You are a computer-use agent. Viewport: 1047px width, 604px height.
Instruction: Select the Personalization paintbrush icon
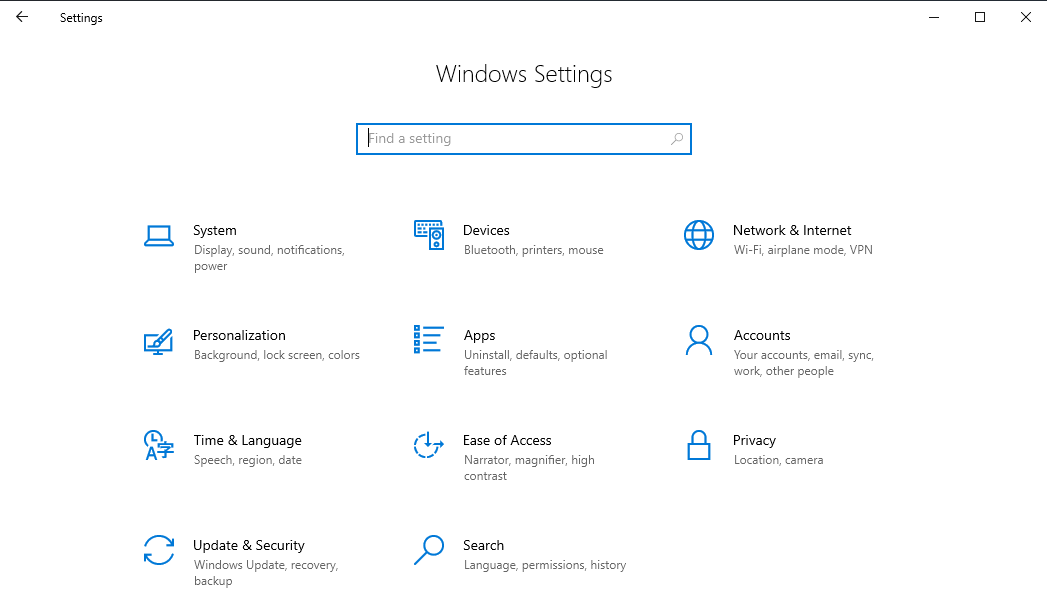pyautogui.click(x=159, y=341)
